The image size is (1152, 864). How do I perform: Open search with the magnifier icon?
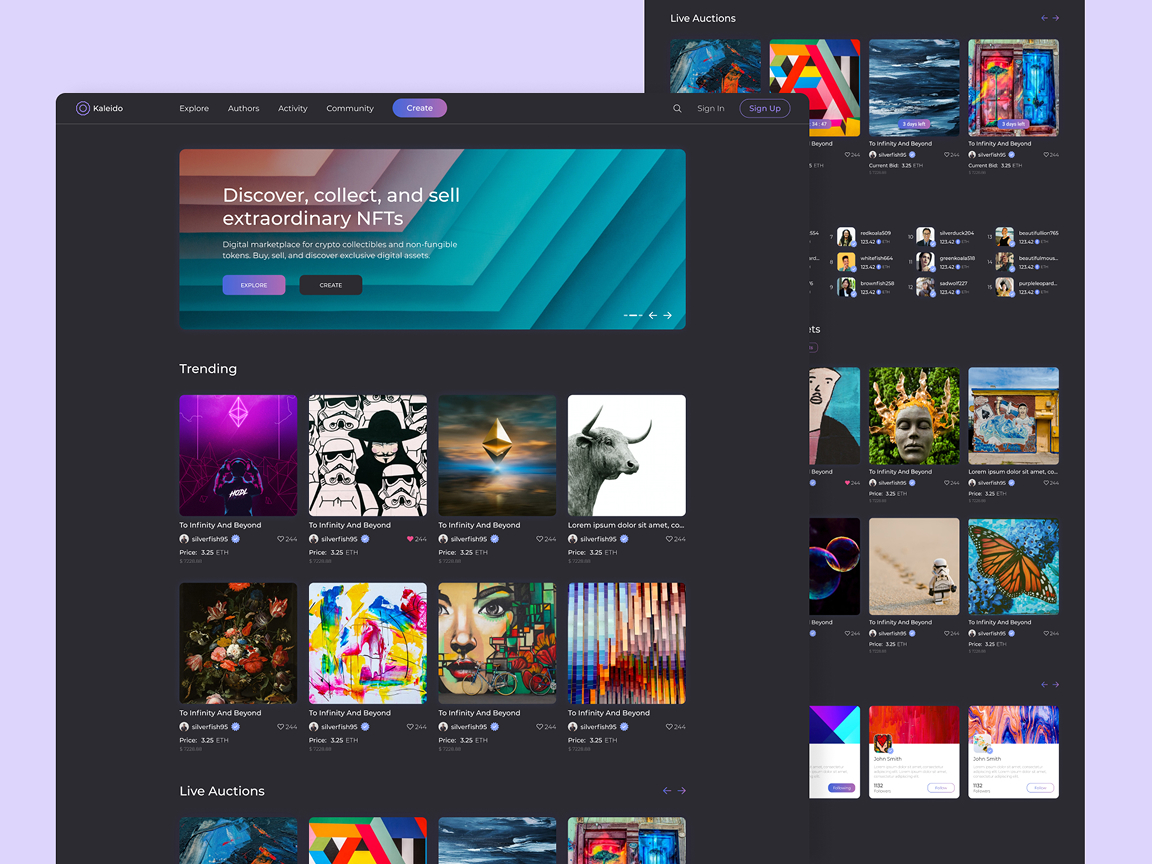coord(677,109)
